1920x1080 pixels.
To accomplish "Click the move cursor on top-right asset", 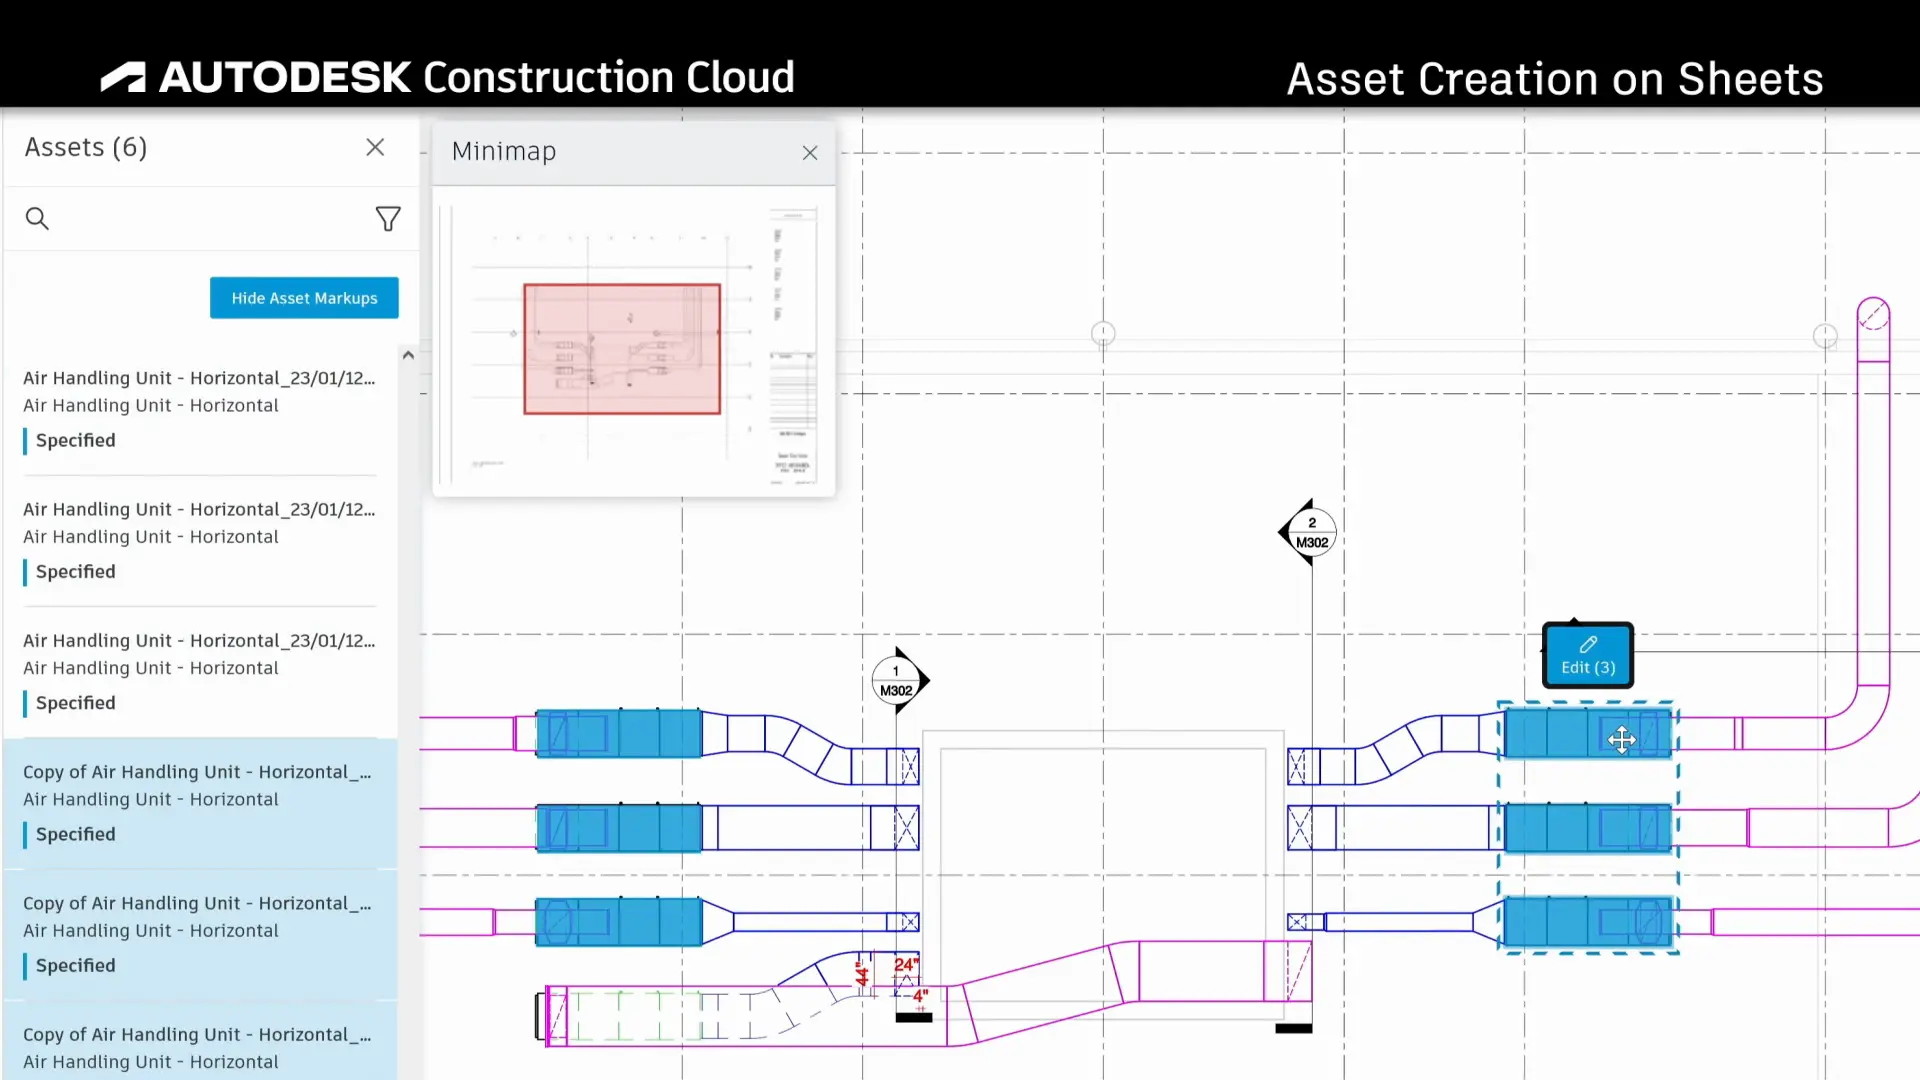I will click(1622, 739).
